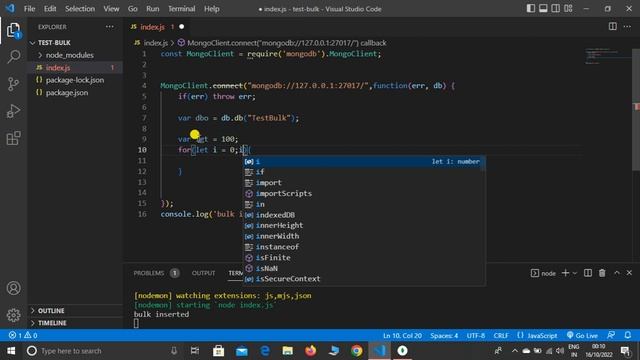640x360 pixels.
Task: Open the Accounts menu icon
Action: pyautogui.click(x=13, y=288)
